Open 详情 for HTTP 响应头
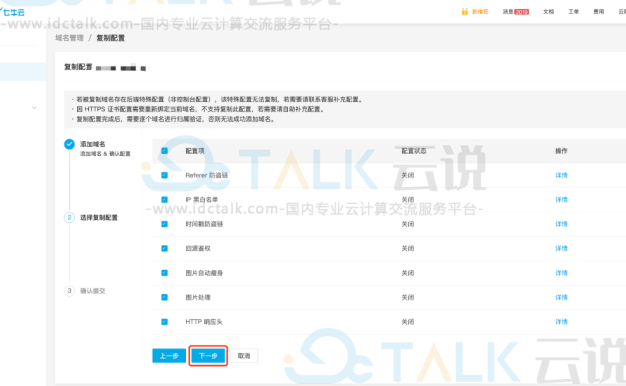Screen dimensions: 626x386 point(561,322)
